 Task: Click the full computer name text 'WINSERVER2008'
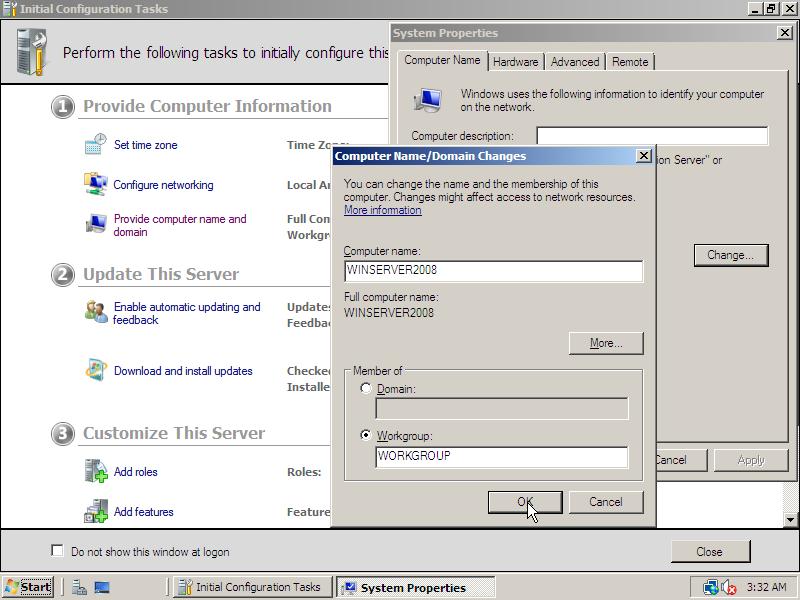coord(389,313)
